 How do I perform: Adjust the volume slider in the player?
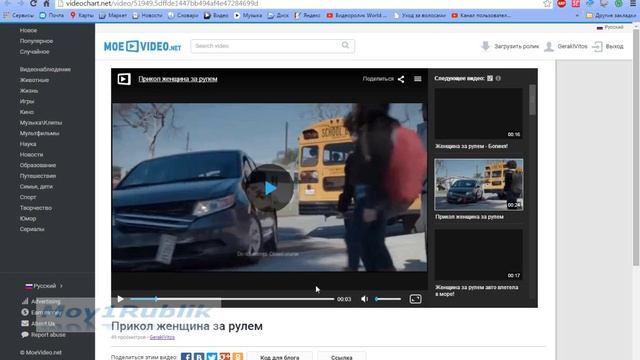388,299
